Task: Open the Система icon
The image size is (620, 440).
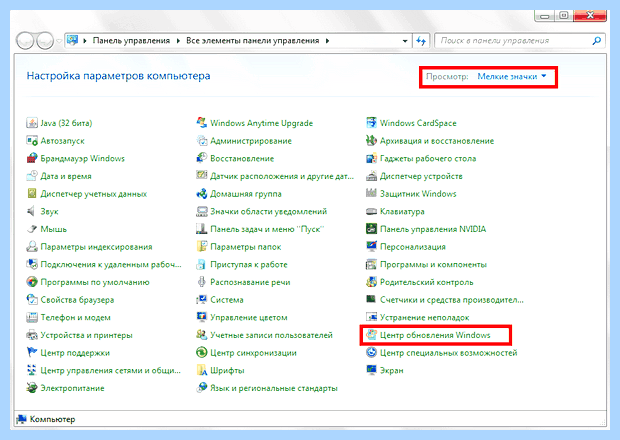Action: click(x=202, y=300)
